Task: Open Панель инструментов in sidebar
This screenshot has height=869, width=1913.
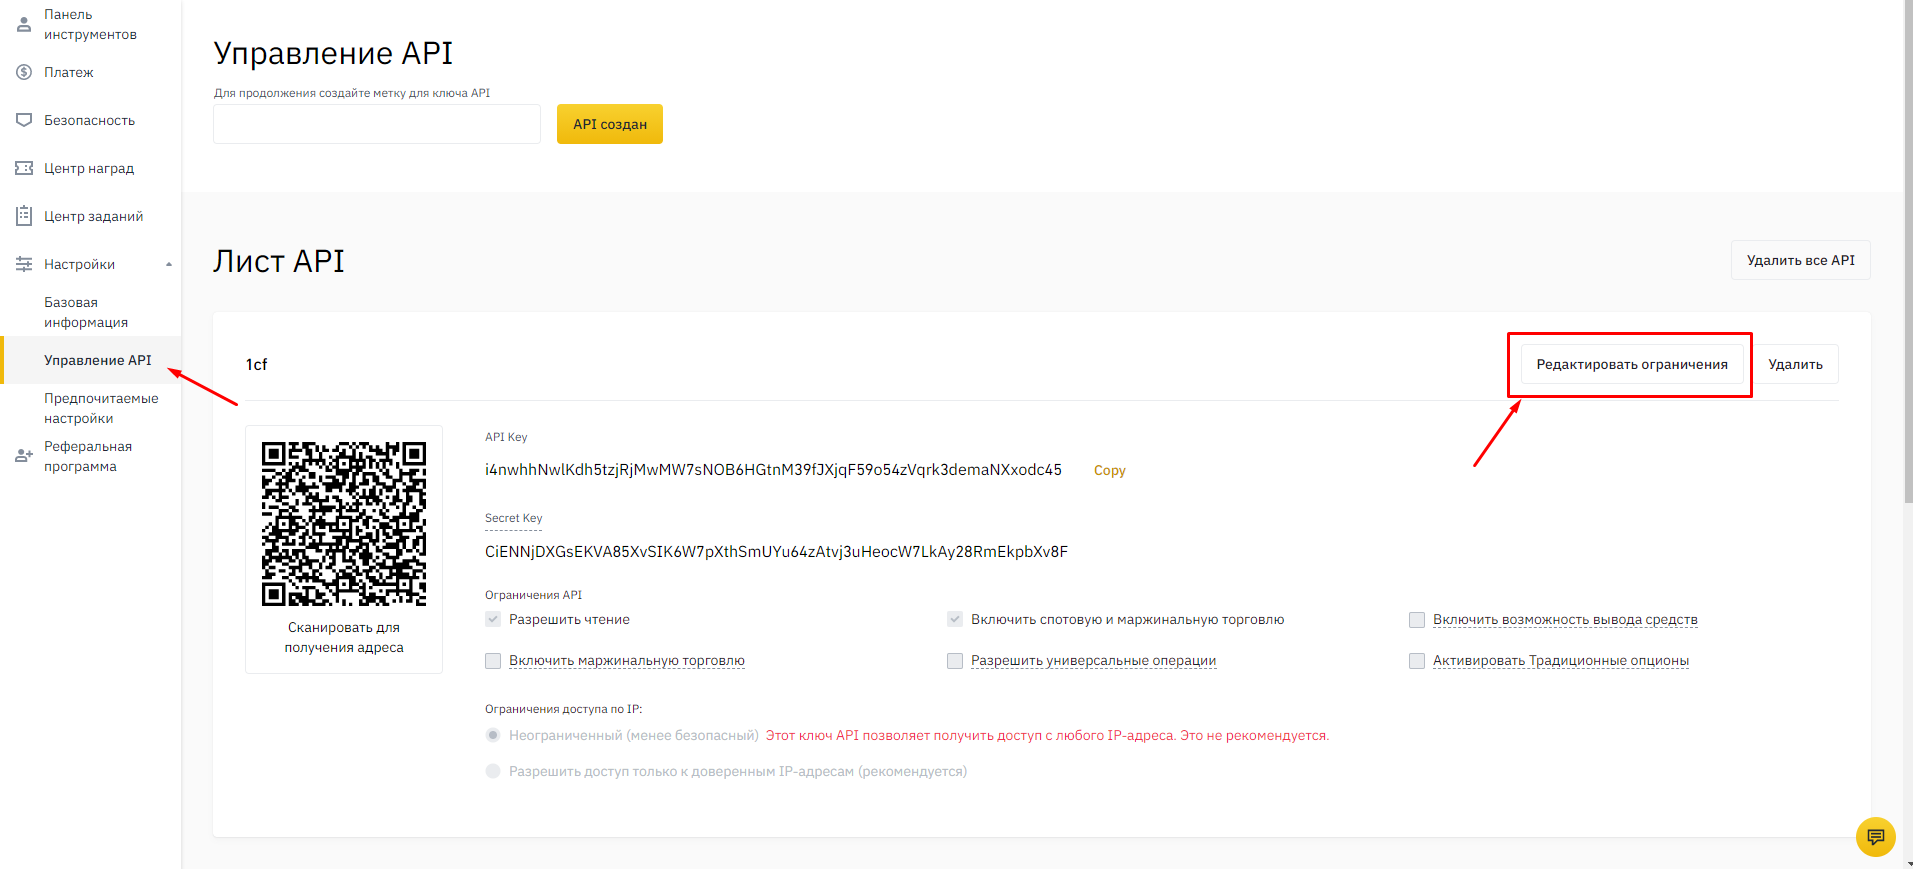Action: pyautogui.click(x=90, y=24)
